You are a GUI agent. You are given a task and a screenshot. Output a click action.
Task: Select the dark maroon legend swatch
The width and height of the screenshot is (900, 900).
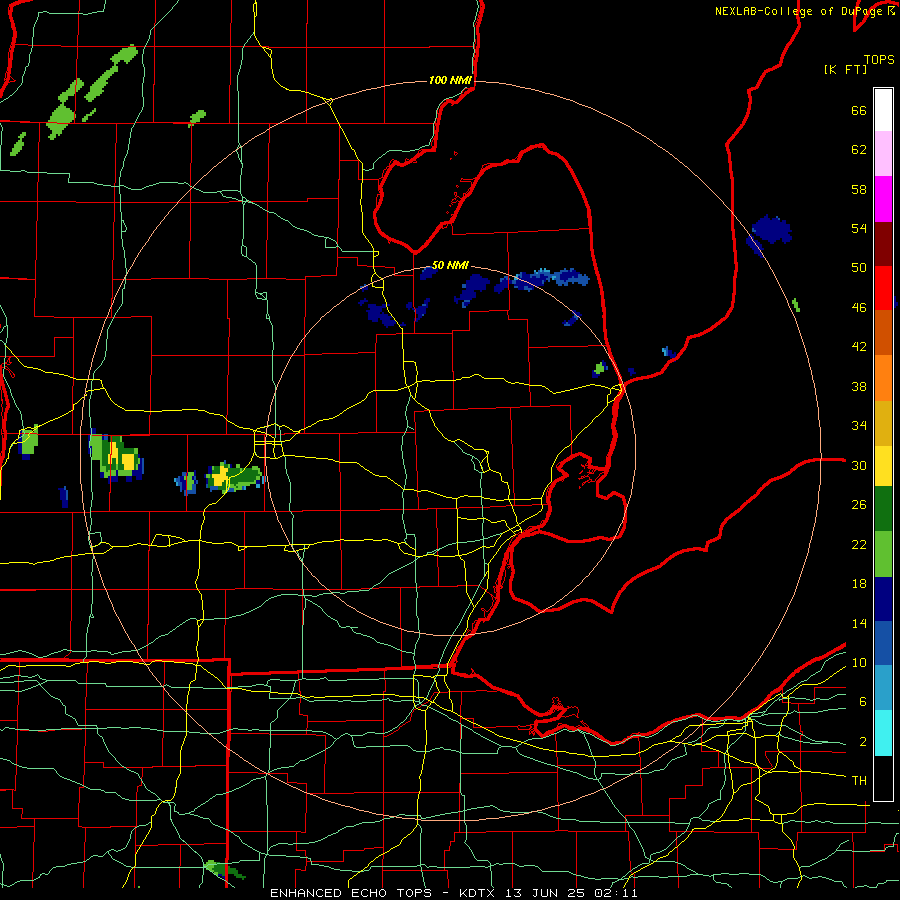[883, 243]
